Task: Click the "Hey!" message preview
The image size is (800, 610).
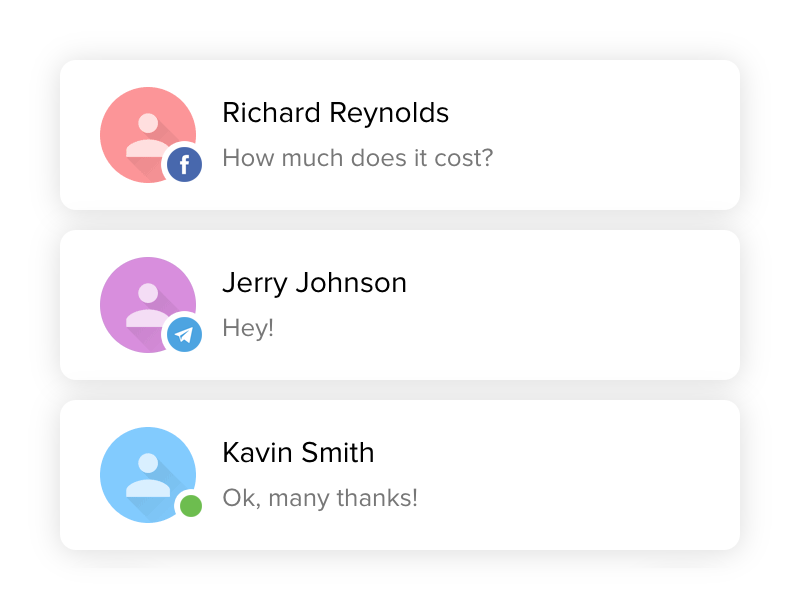Action: (x=248, y=328)
